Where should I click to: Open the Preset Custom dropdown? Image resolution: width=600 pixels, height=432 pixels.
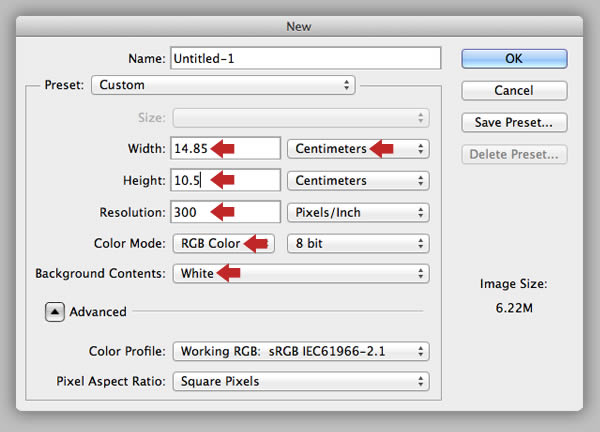pos(223,85)
